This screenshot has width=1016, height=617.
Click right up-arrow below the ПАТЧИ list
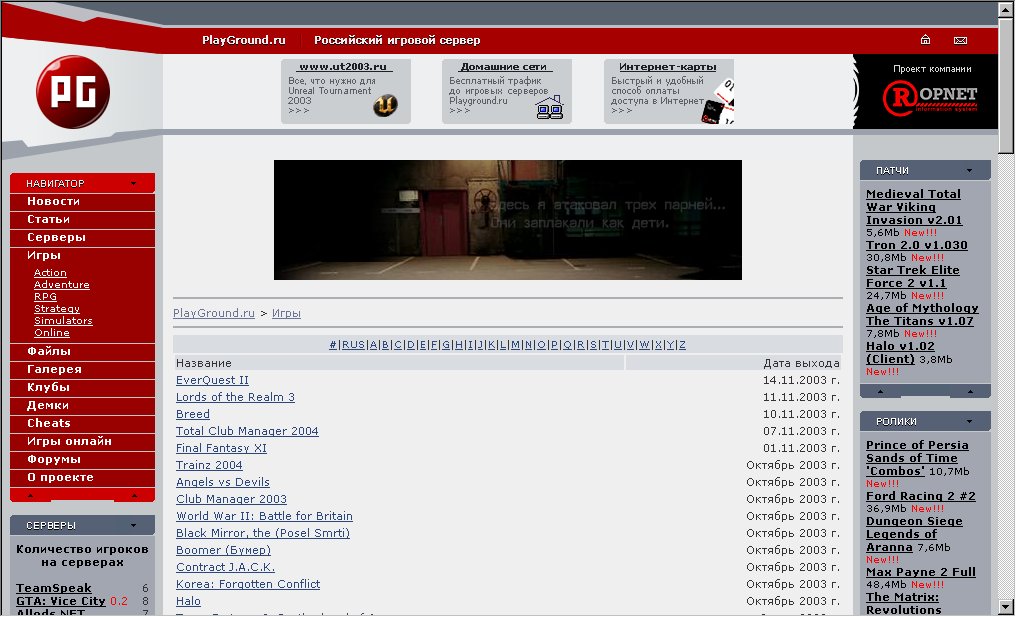tap(970, 391)
